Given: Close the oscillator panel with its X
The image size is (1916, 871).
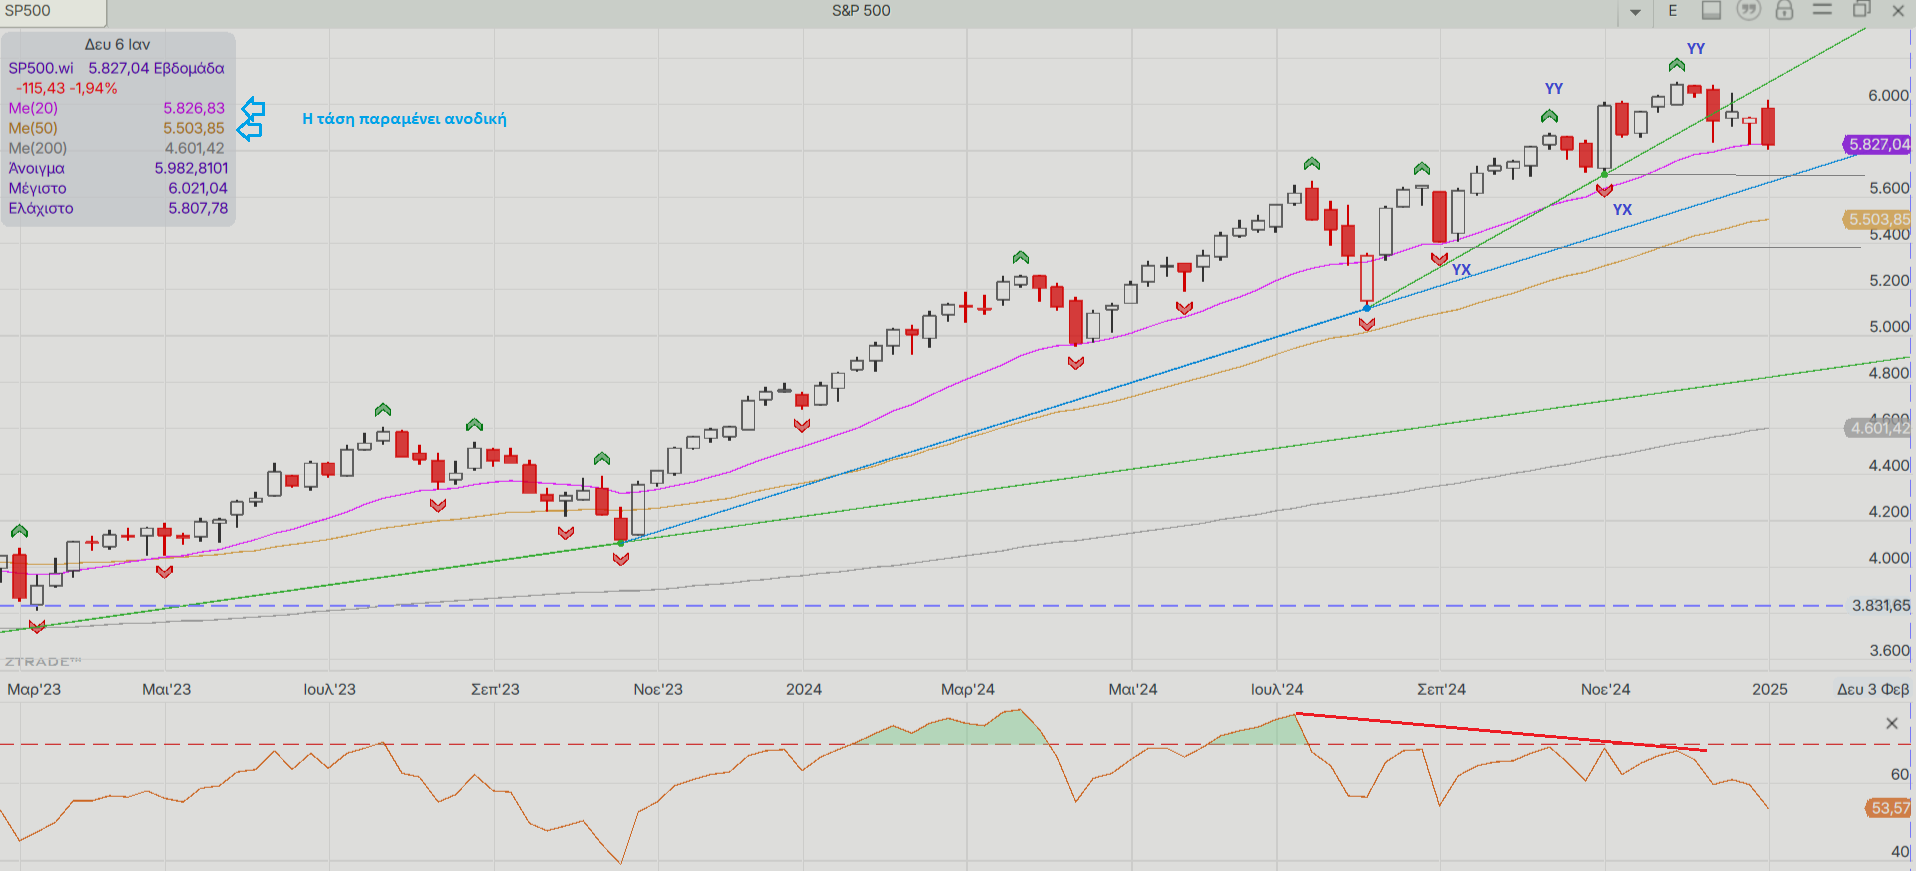Looking at the screenshot, I should [x=1891, y=723].
